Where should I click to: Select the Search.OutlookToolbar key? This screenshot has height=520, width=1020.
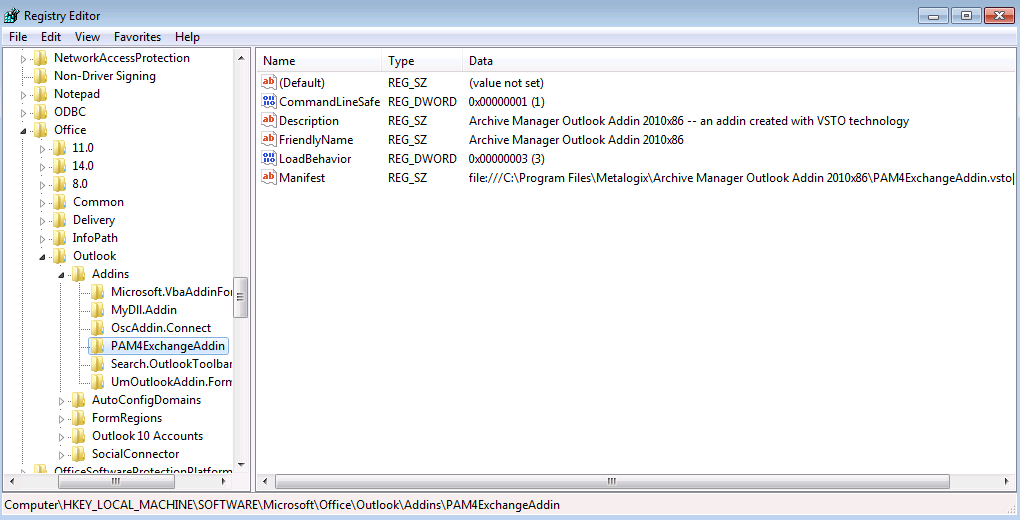click(171, 364)
